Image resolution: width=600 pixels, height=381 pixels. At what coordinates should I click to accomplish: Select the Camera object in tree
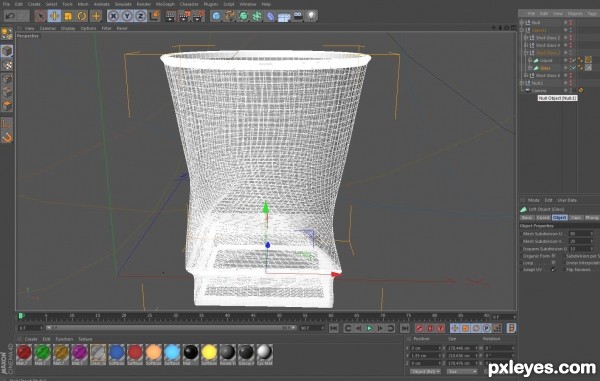tap(539, 91)
